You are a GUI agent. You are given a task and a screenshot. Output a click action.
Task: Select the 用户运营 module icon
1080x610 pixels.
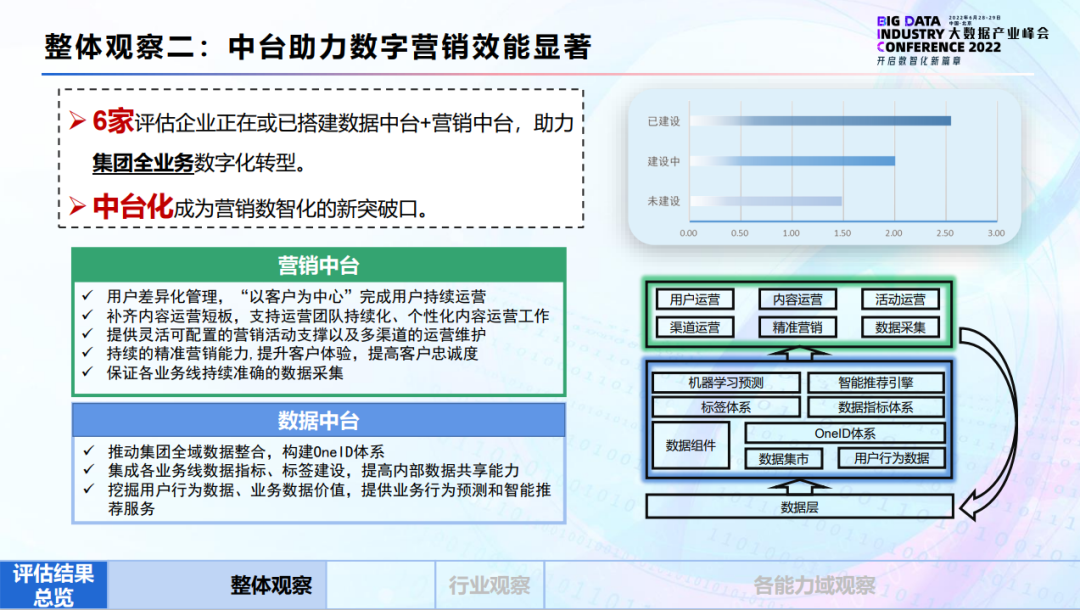tap(697, 299)
